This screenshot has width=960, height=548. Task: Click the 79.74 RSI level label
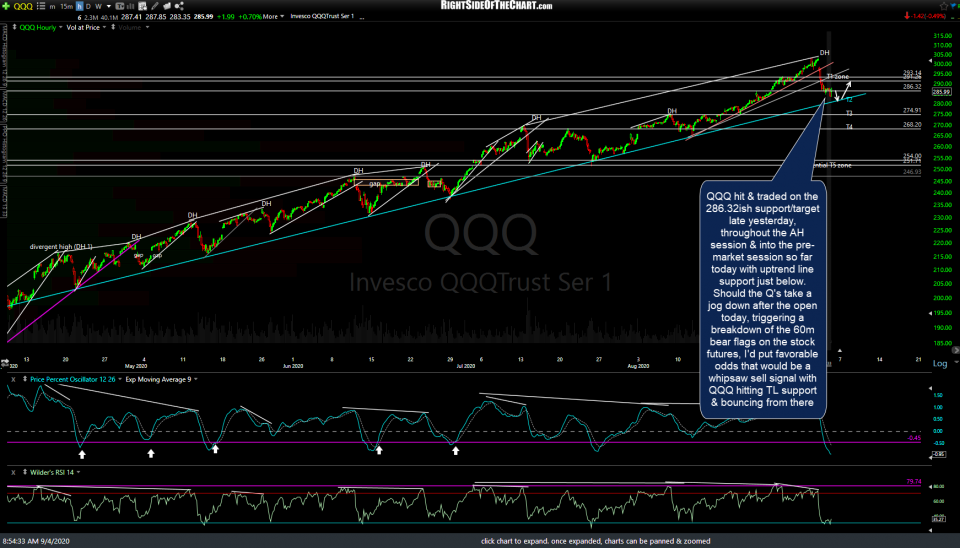pos(913,482)
